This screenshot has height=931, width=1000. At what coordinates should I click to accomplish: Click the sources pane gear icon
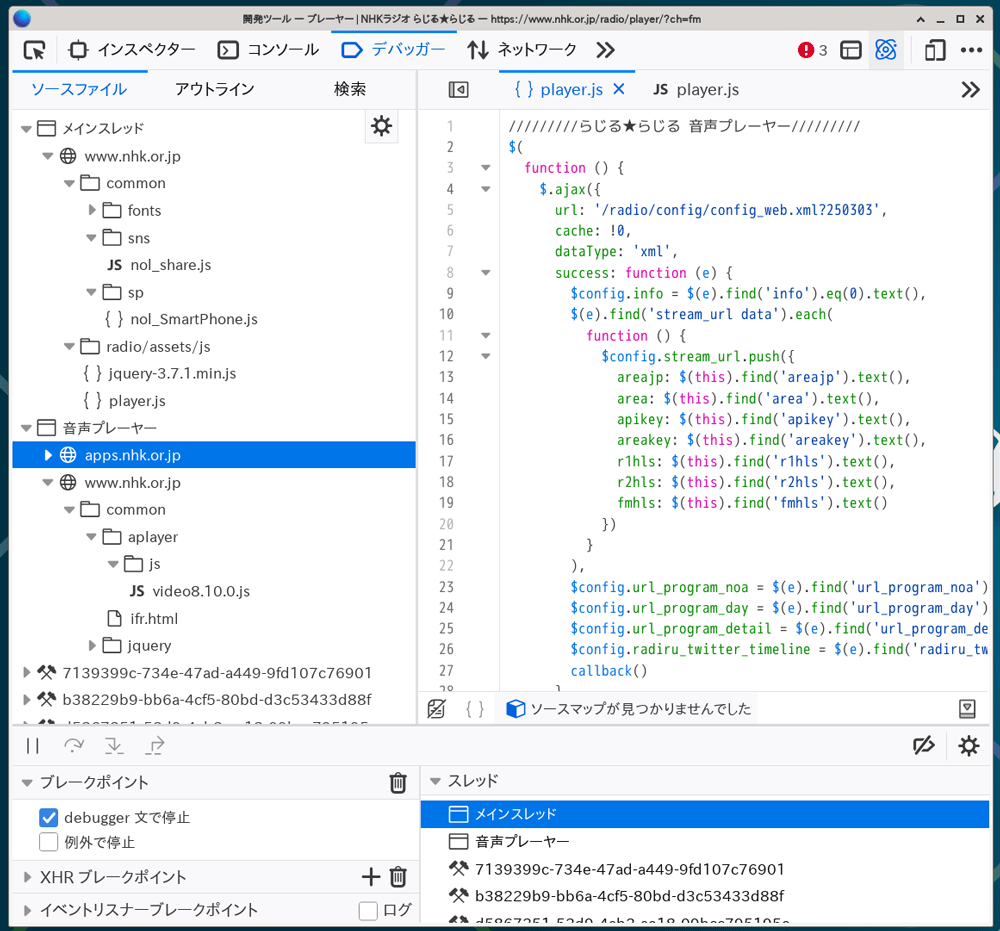pyautogui.click(x=381, y=126)
